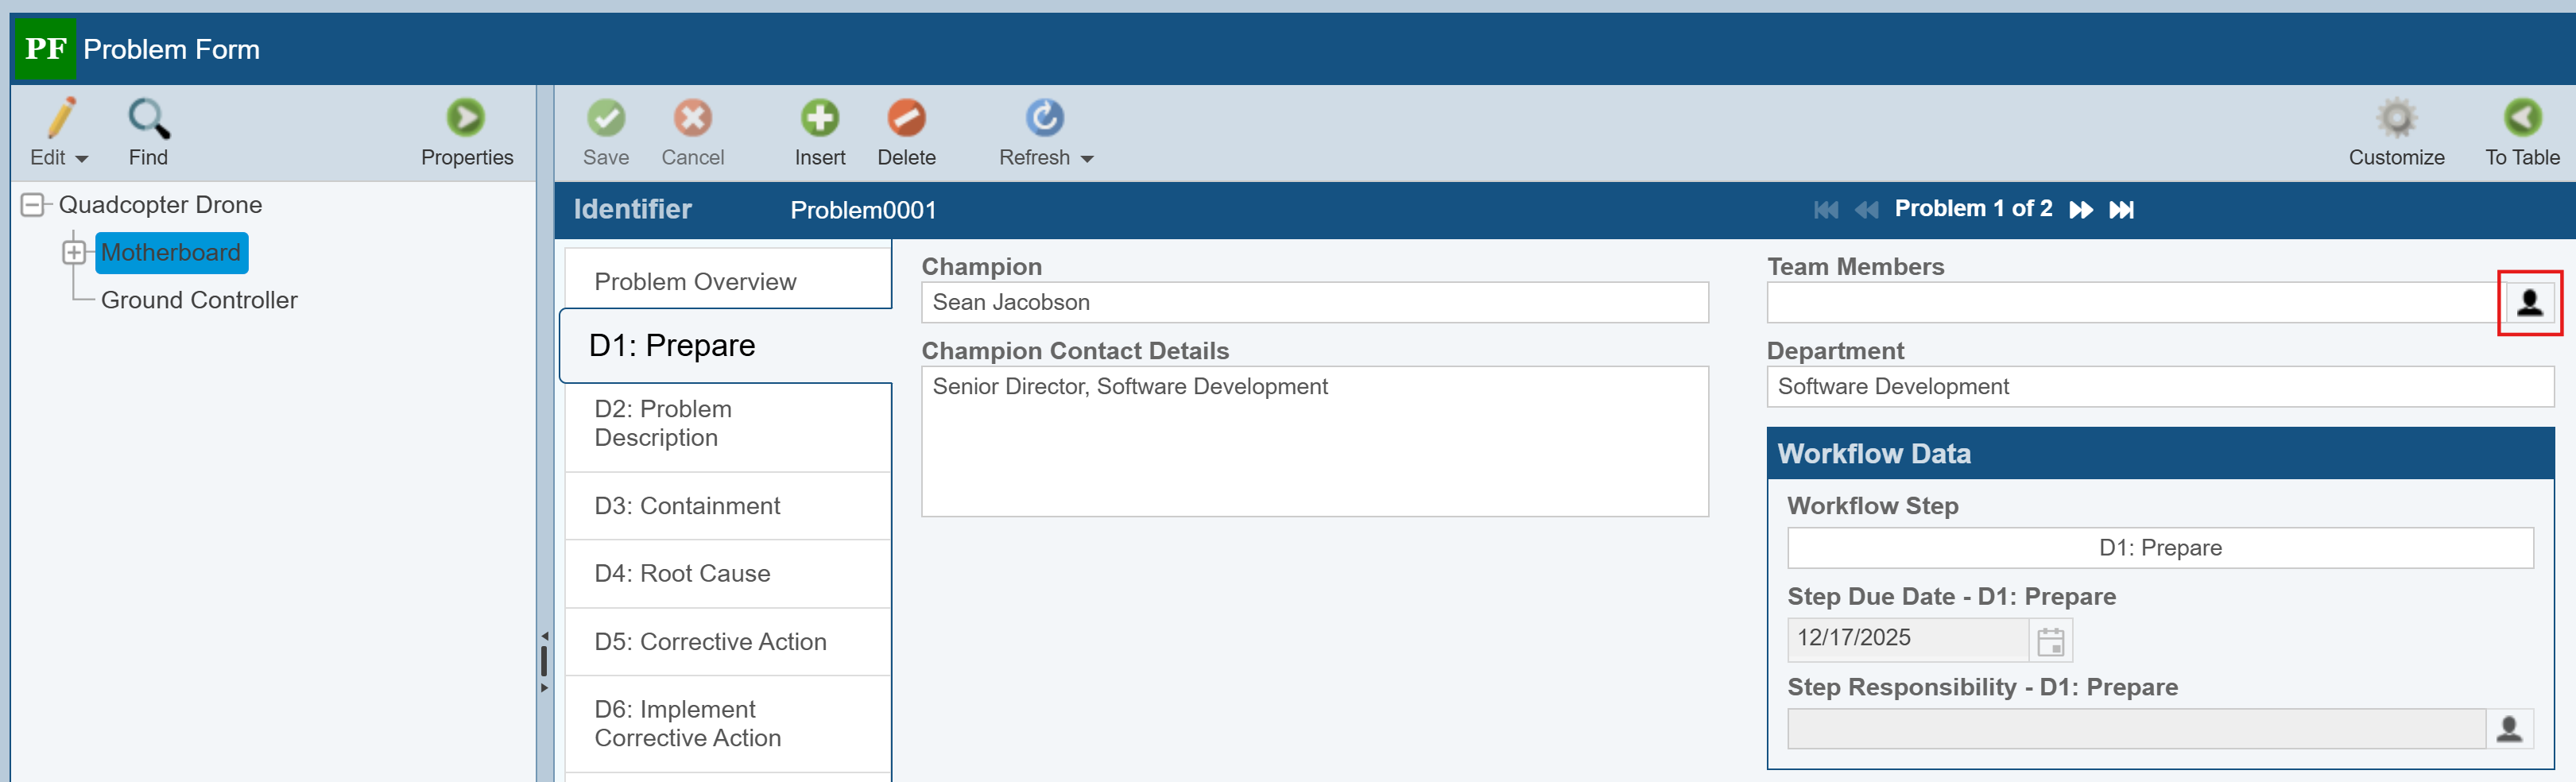Viewport: 2576px width, 782px height.
Task: Switch to the Problem Overview tab
Action: coord(695,282)
